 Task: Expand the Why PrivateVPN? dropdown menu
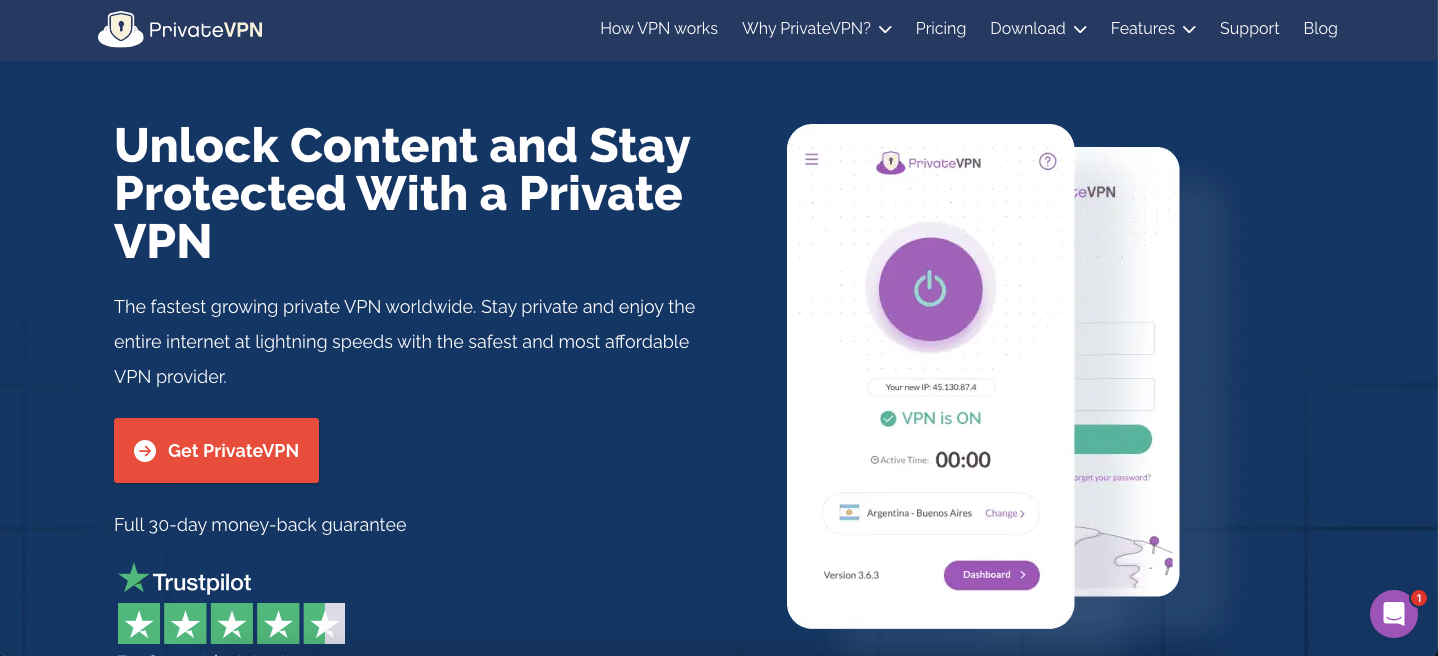click(x=816, y=29)
